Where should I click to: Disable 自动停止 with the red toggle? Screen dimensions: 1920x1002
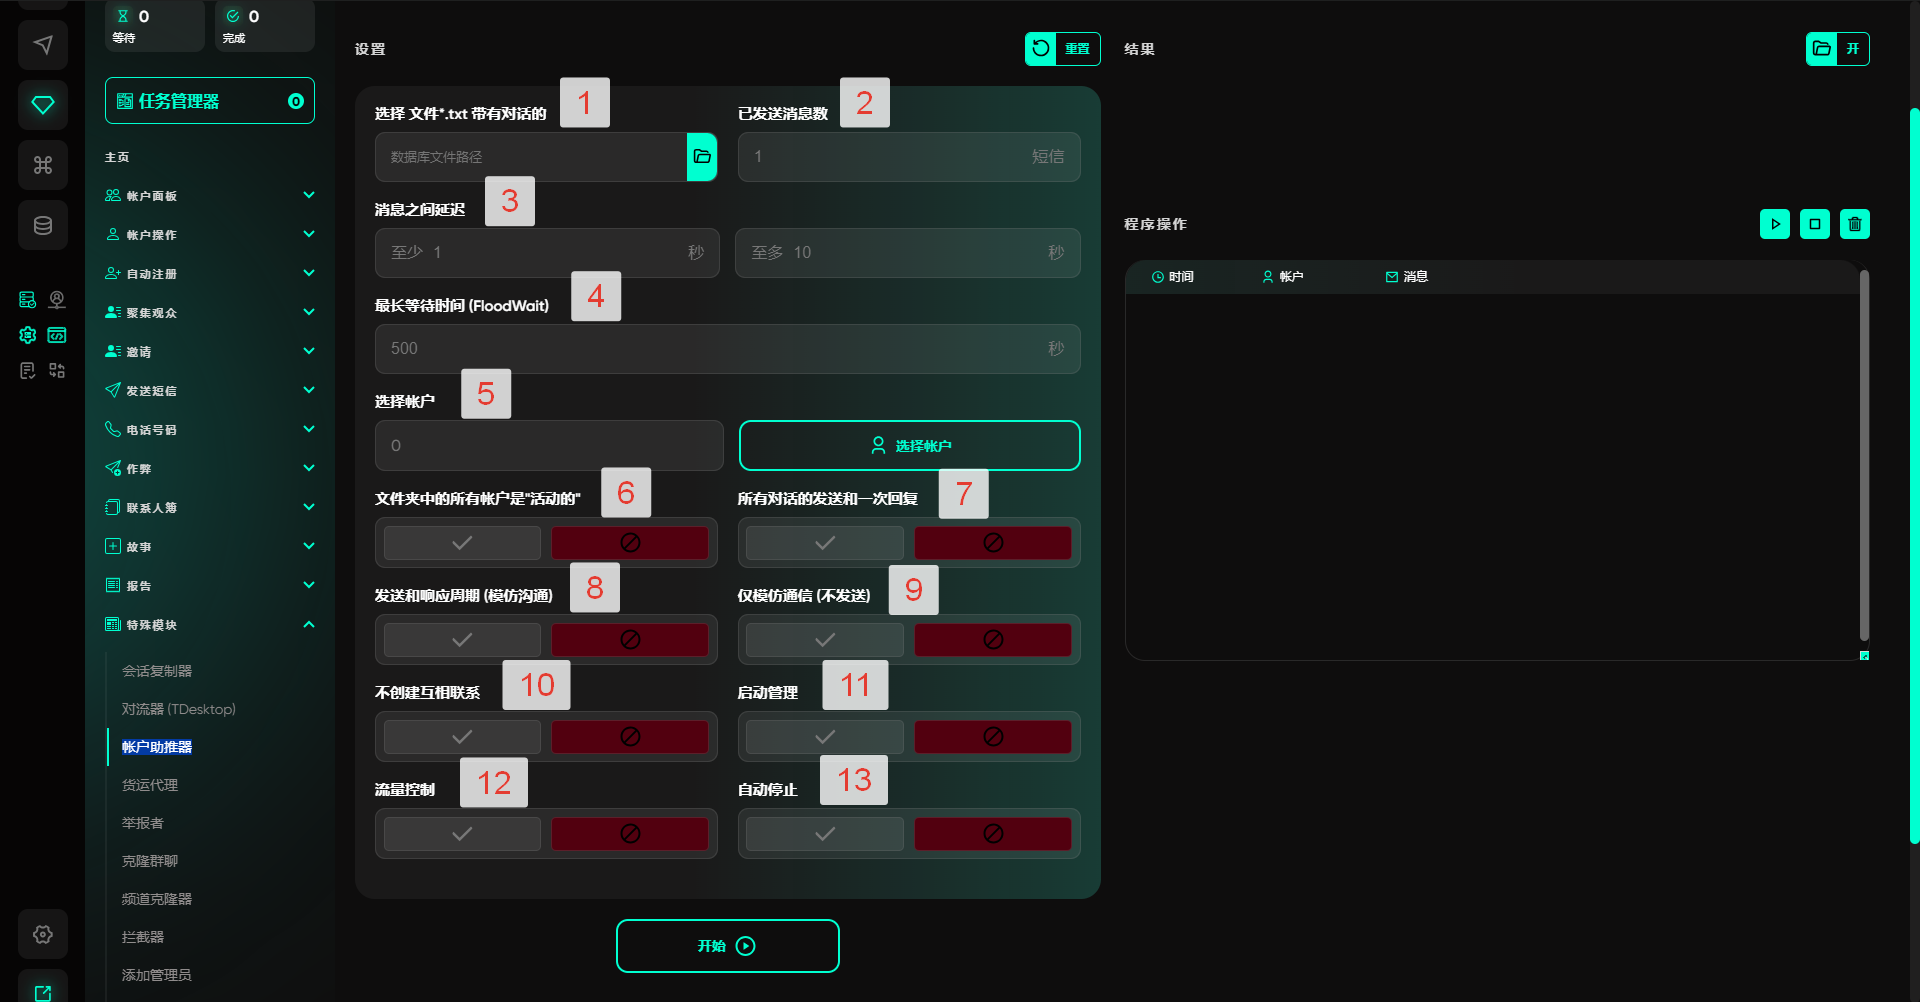[992, 834]
